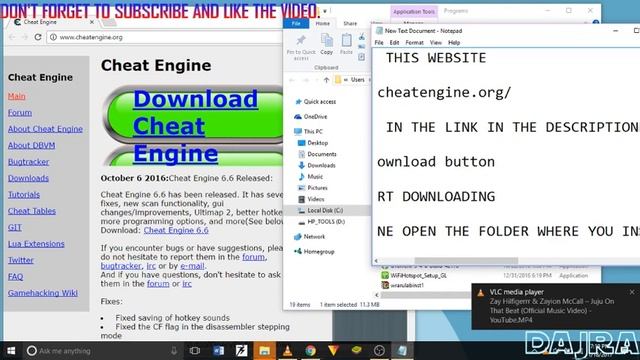This screenshot has height=360, width=640.
Task: Open the Bugtracker sidebar link
Action: coord(29,162)
